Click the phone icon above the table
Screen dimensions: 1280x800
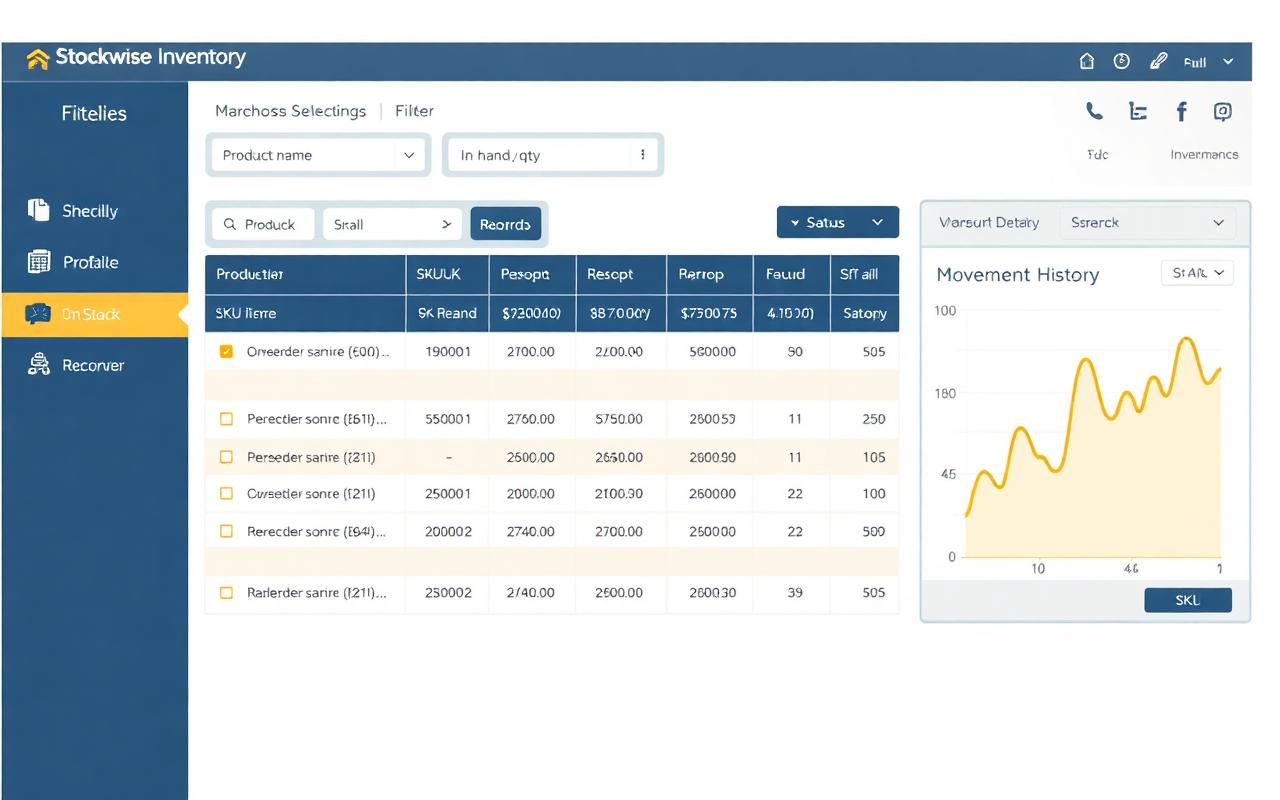1094,112
